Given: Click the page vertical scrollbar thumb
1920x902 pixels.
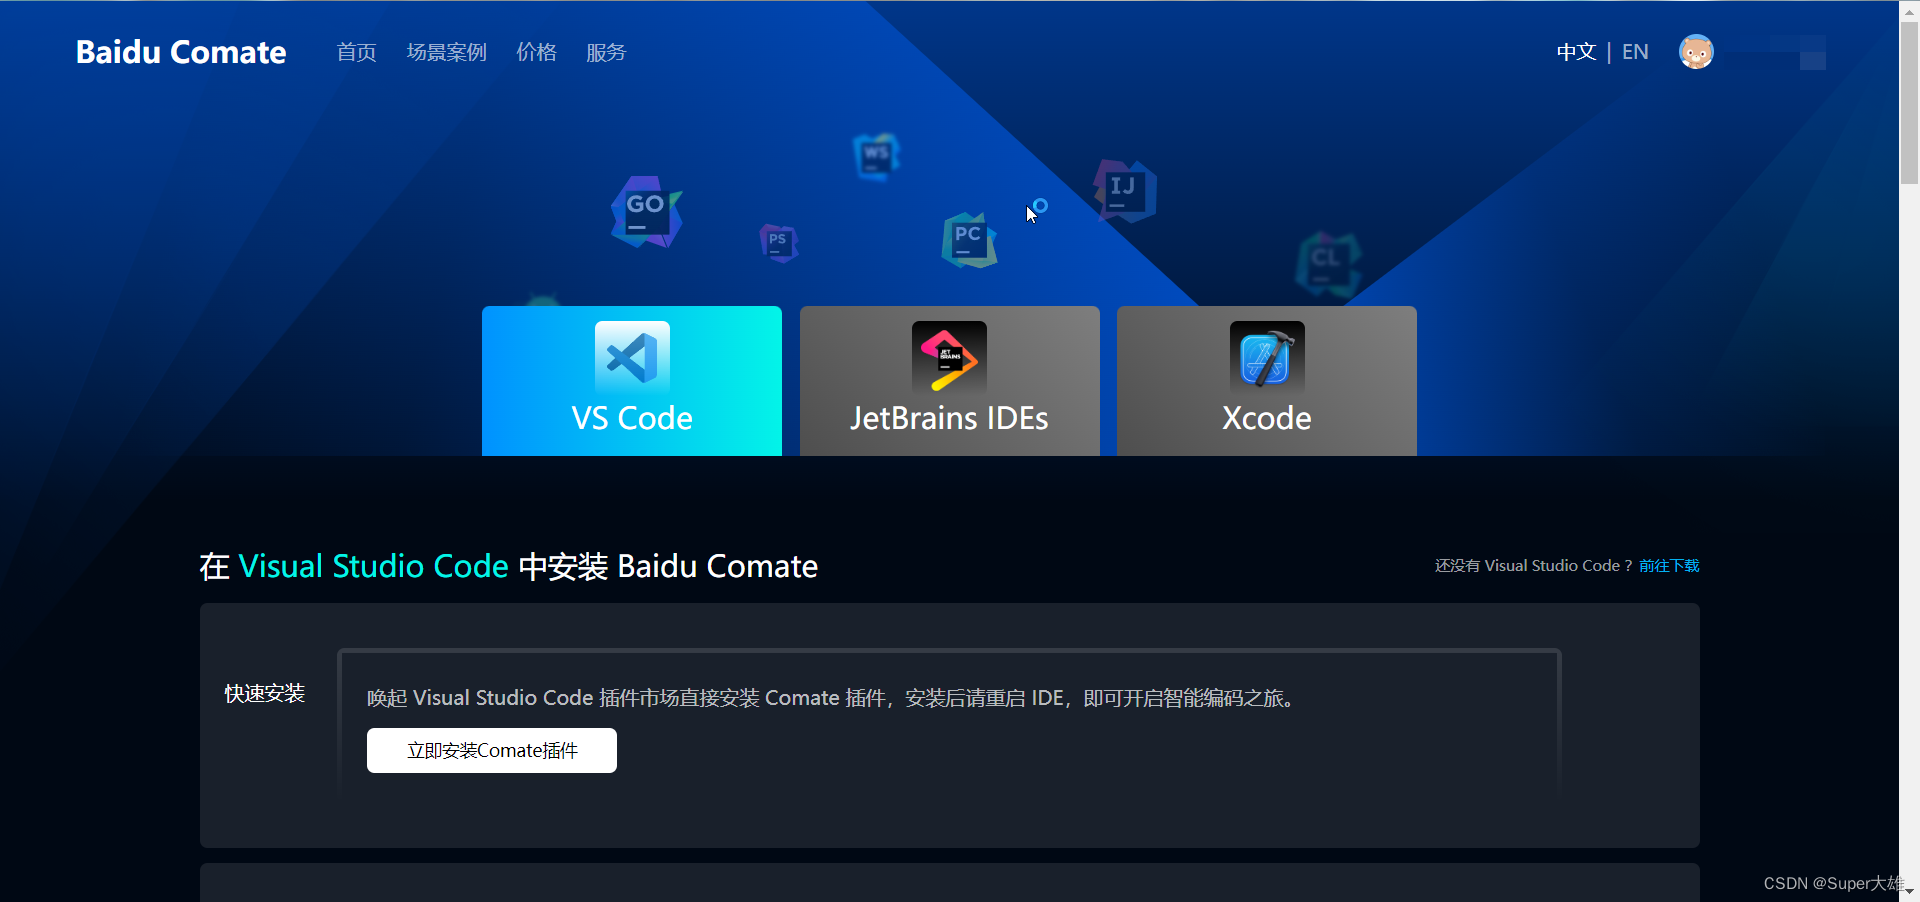Looking at the screenshot, I should [x=1909, y=103].
